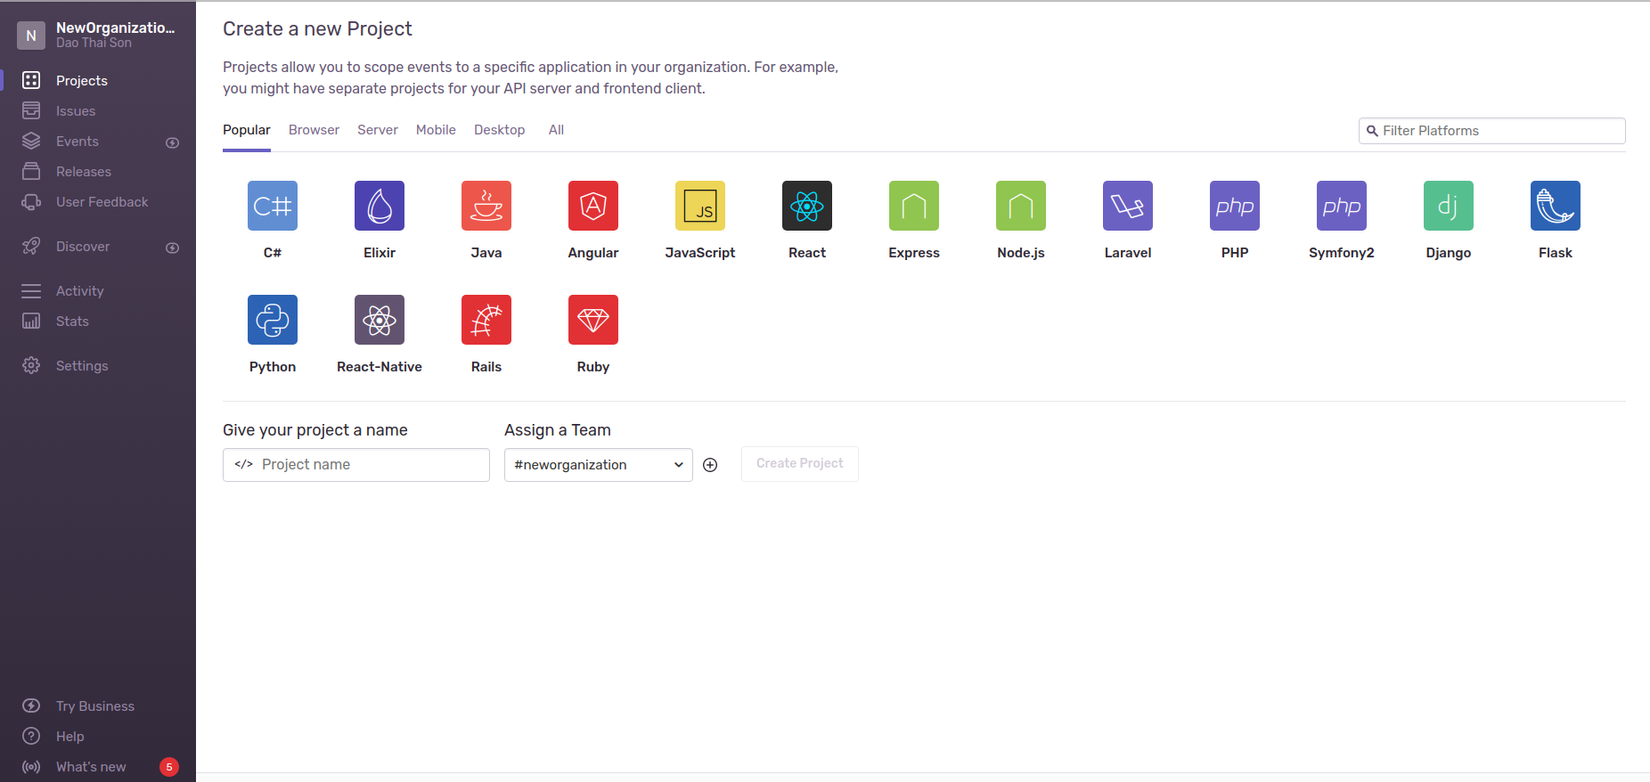Open the Mobile platforms tab
Viewport: 1650px width, 782px height.
[x=436, y=130]
